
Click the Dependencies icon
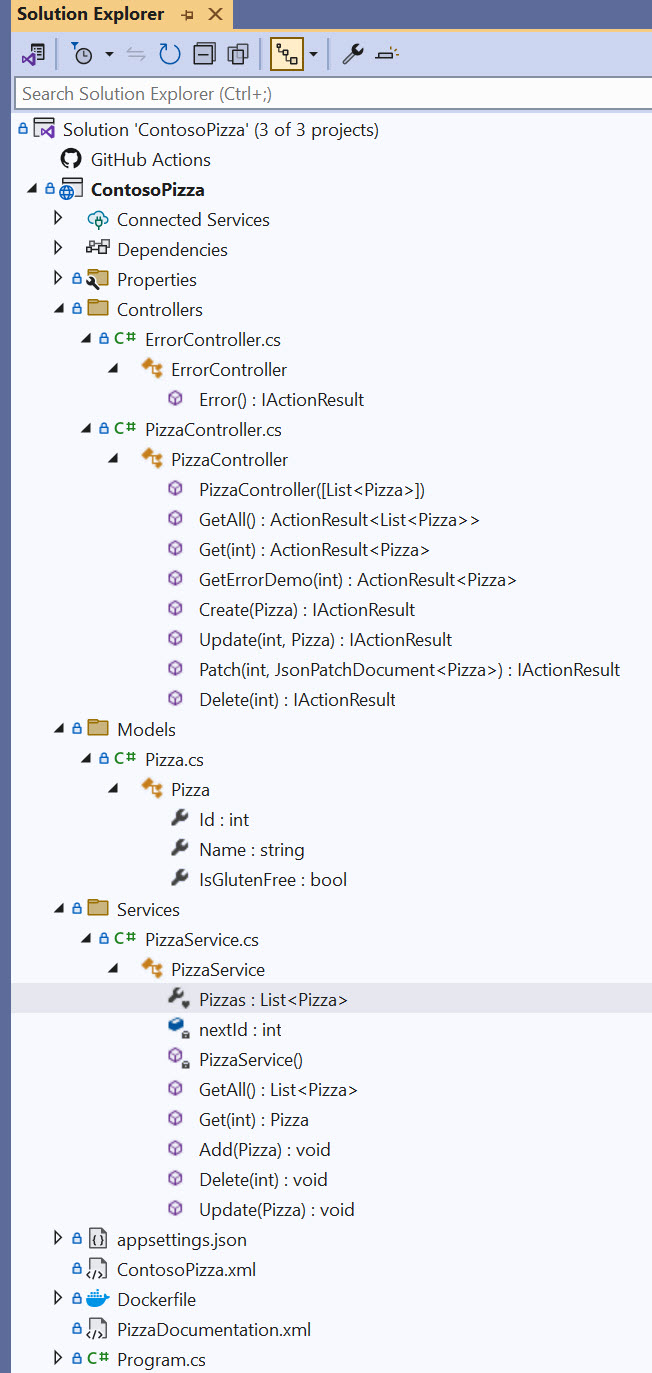(x=98, y=249)
